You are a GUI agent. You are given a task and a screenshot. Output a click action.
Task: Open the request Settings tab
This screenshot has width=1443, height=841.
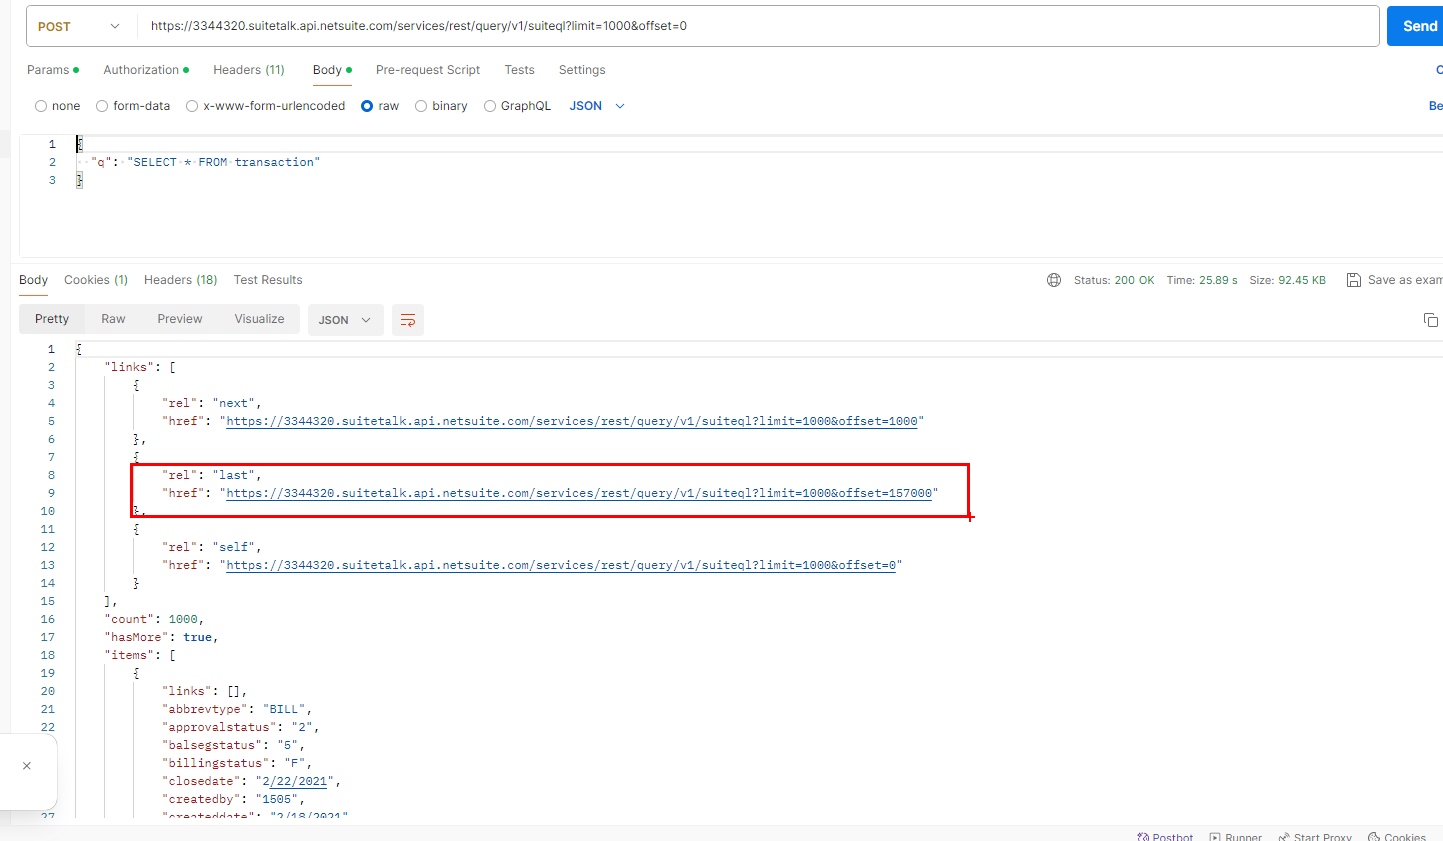point(582,70)
